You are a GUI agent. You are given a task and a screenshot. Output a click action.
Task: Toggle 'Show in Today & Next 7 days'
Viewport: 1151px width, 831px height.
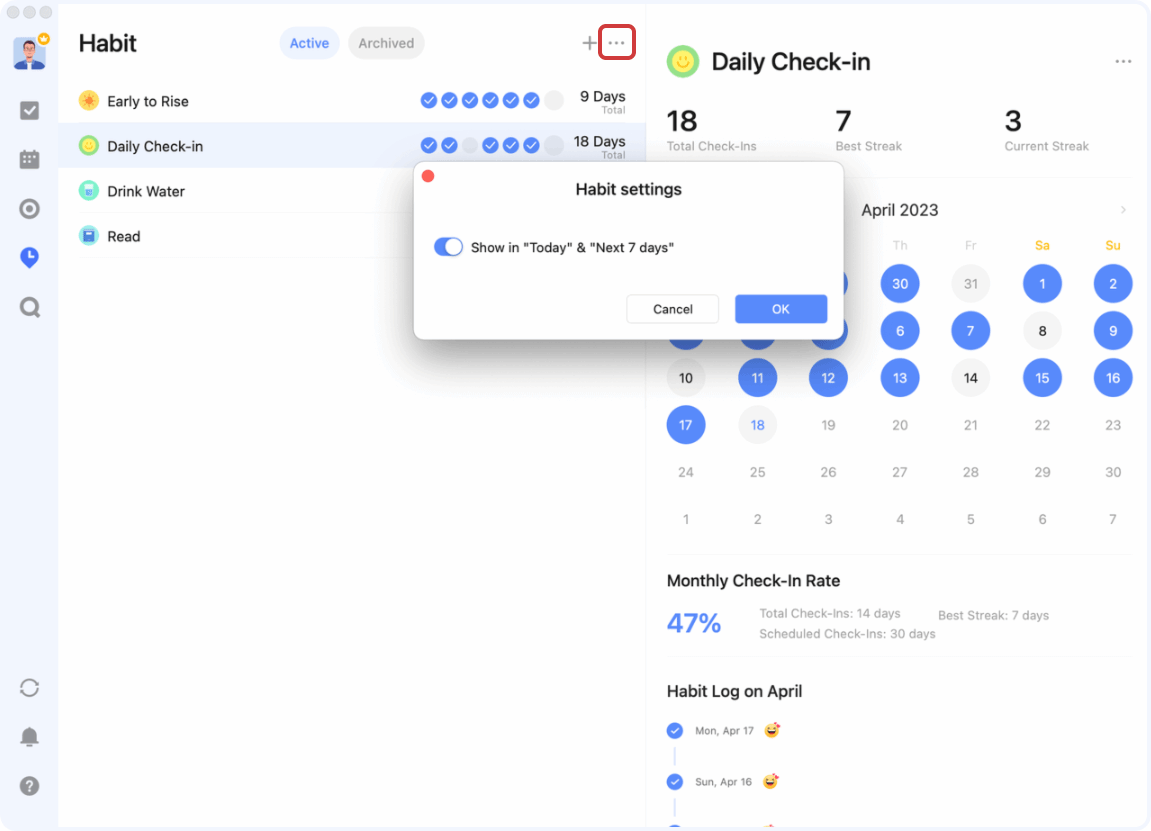[448, 246]
